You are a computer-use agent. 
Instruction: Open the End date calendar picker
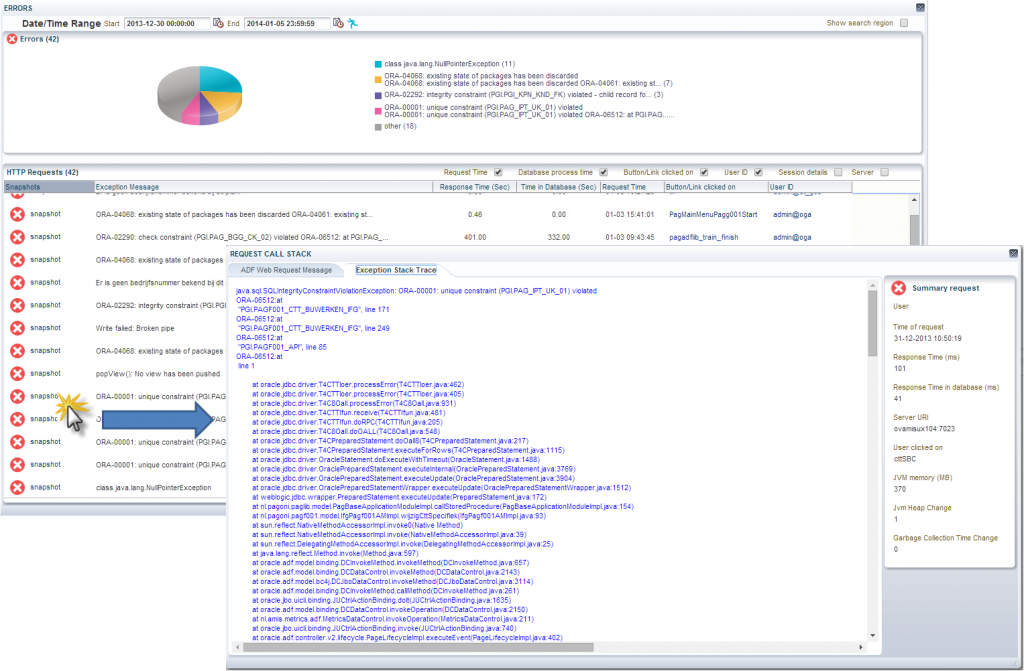click(338, 23)
